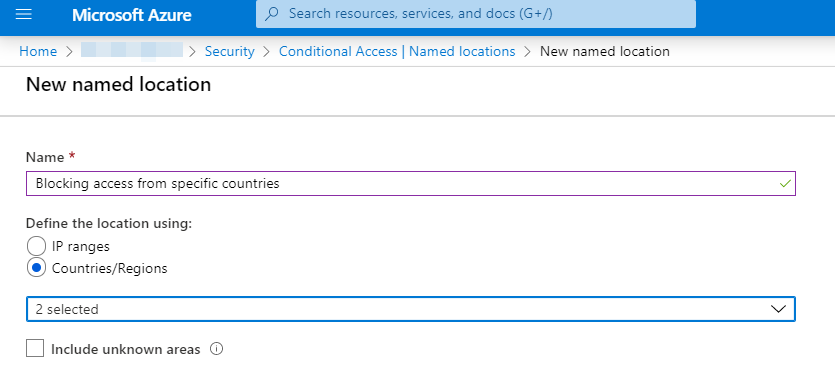Open the Azure portal hamburger menu
This screenshot has width=835, height=375.
pyautogui.click(x=24, y=14)
